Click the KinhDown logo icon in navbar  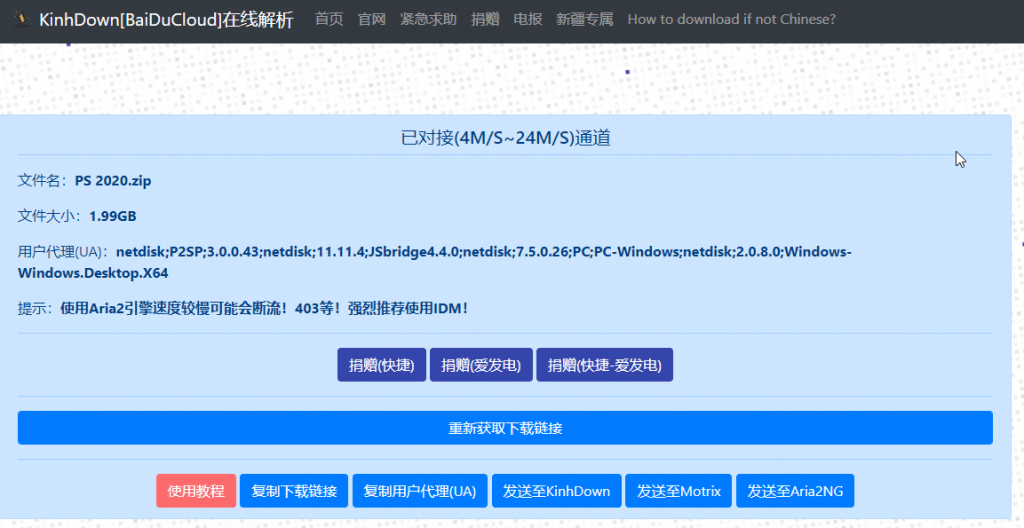tap(21, 20)
